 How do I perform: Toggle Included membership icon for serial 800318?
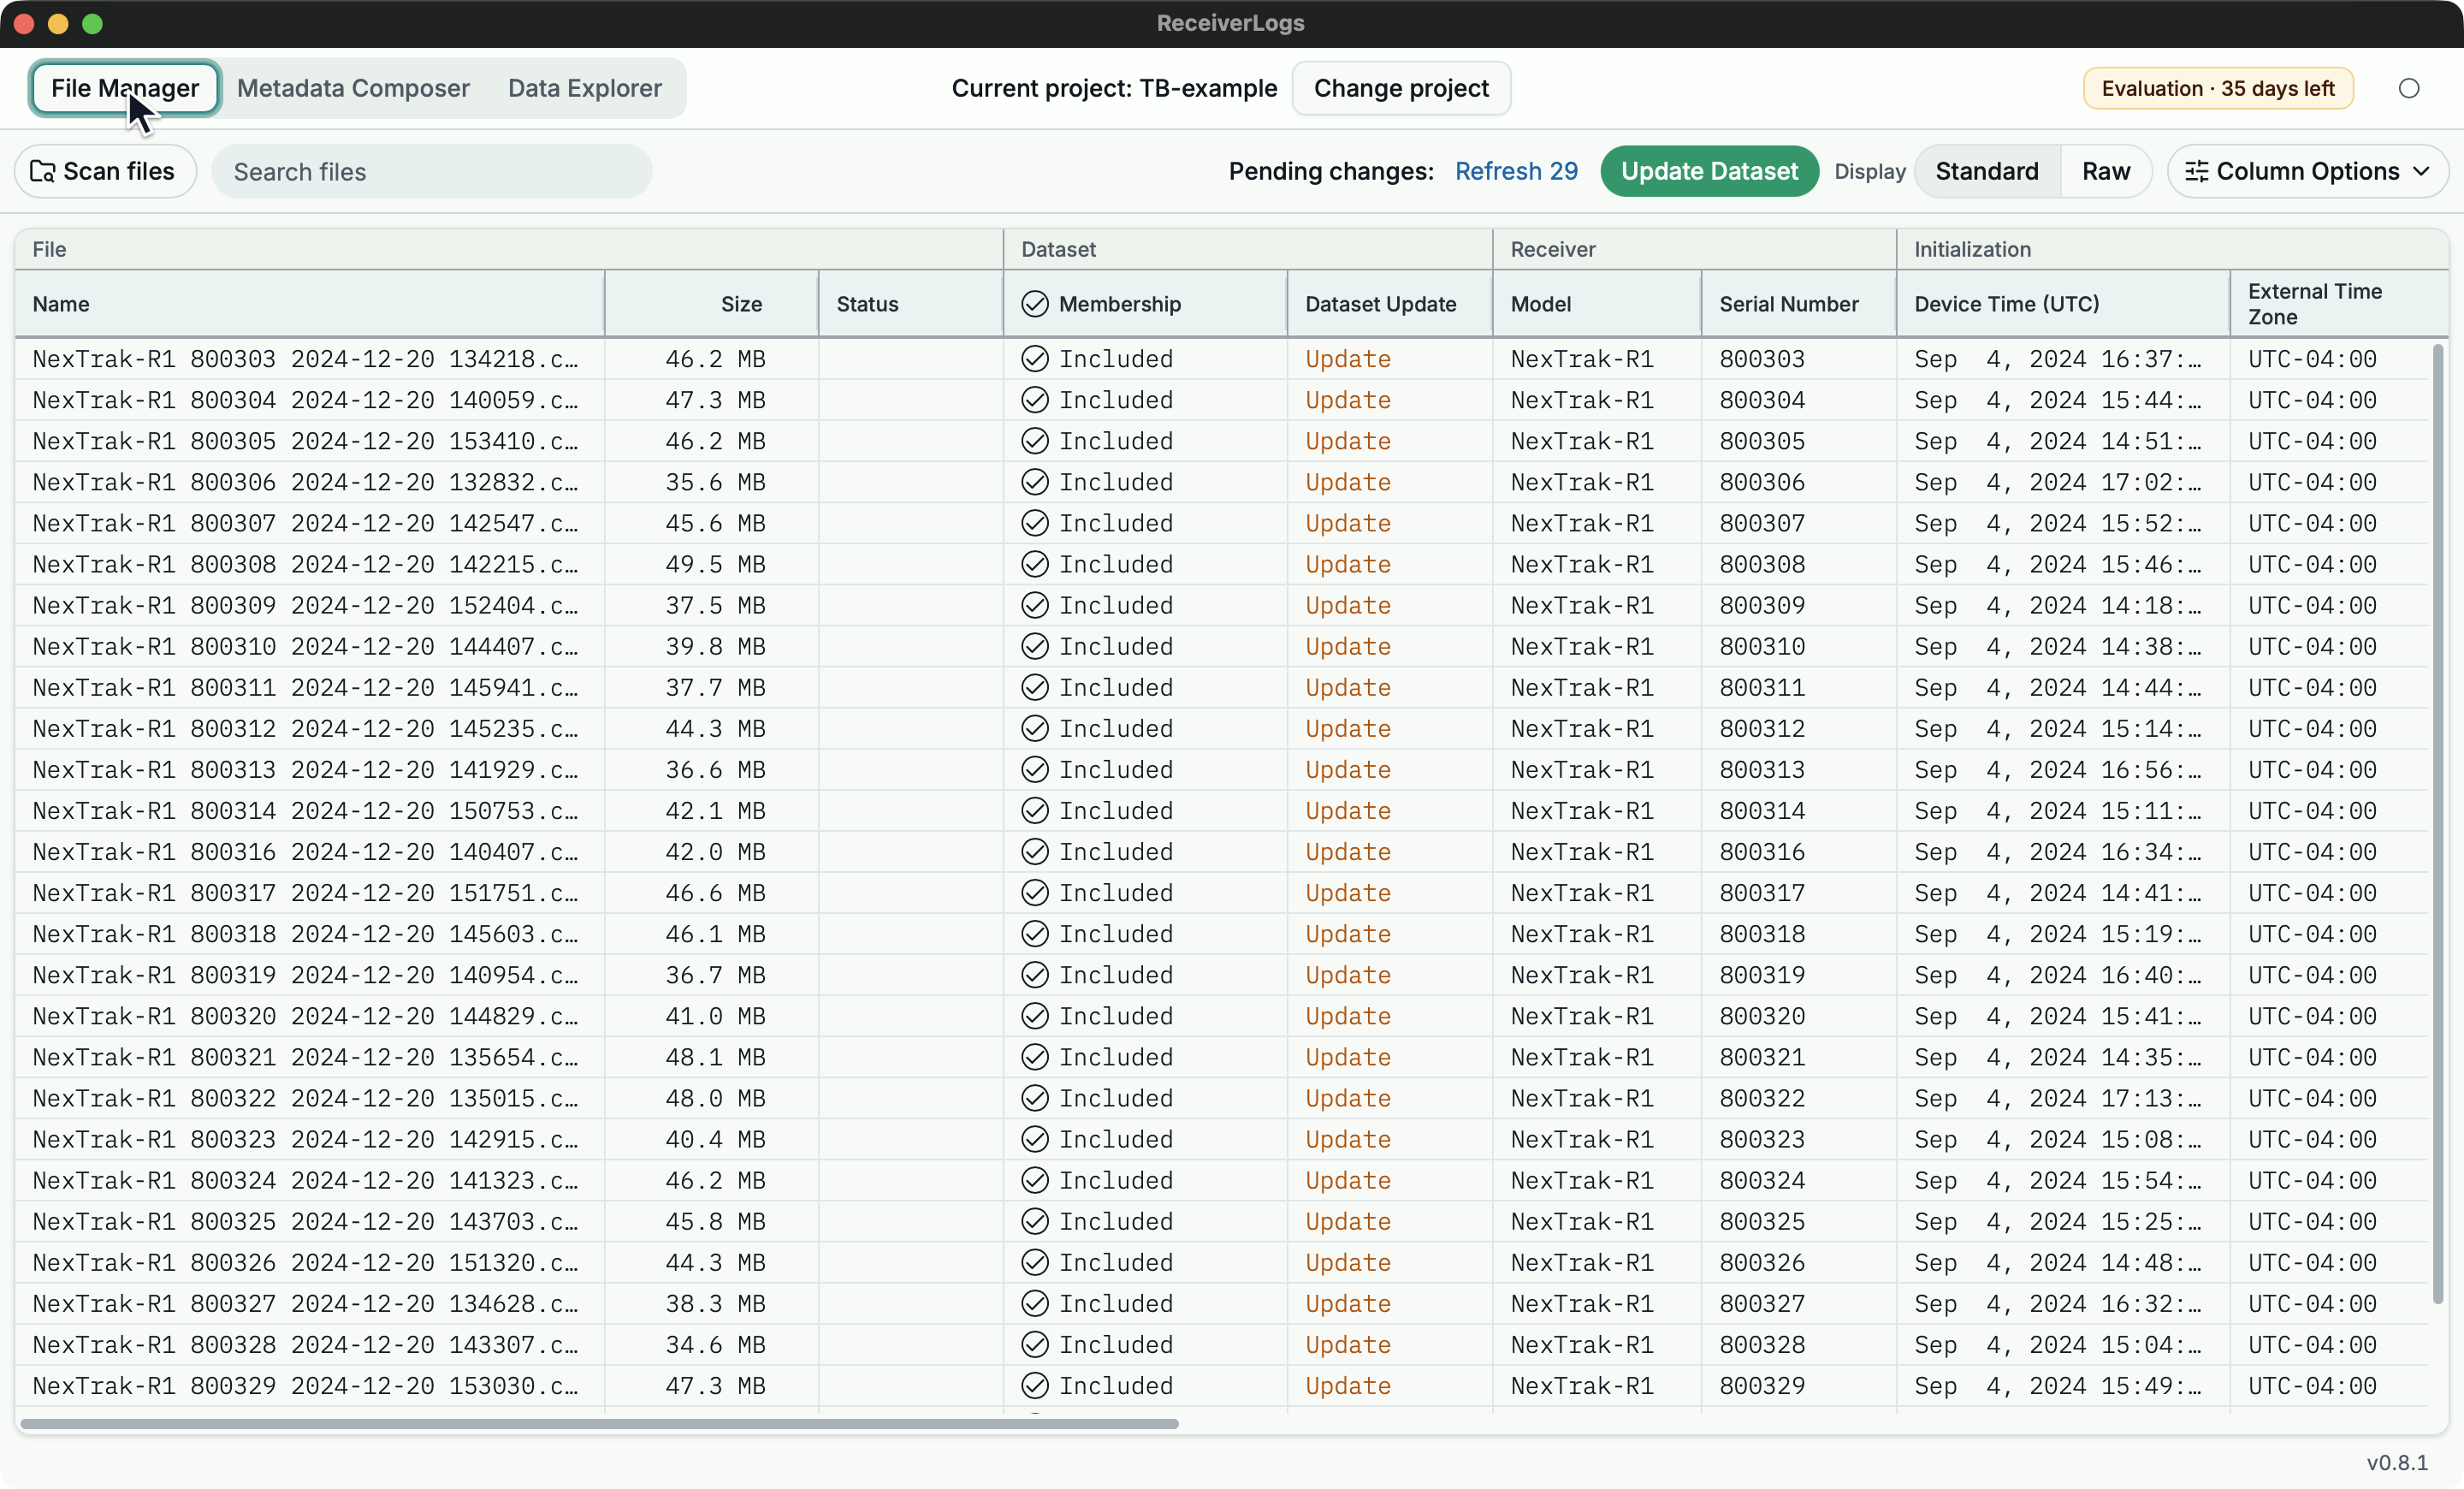pyautogui.click(x=1035, y=934)
